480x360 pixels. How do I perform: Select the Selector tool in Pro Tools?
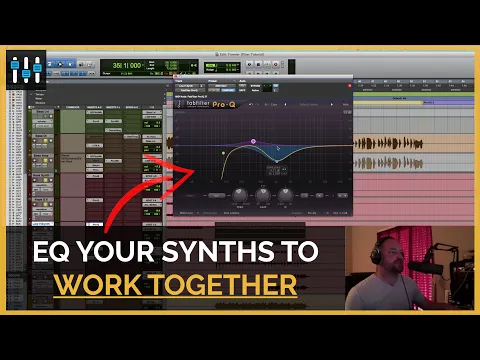[60, 64]
